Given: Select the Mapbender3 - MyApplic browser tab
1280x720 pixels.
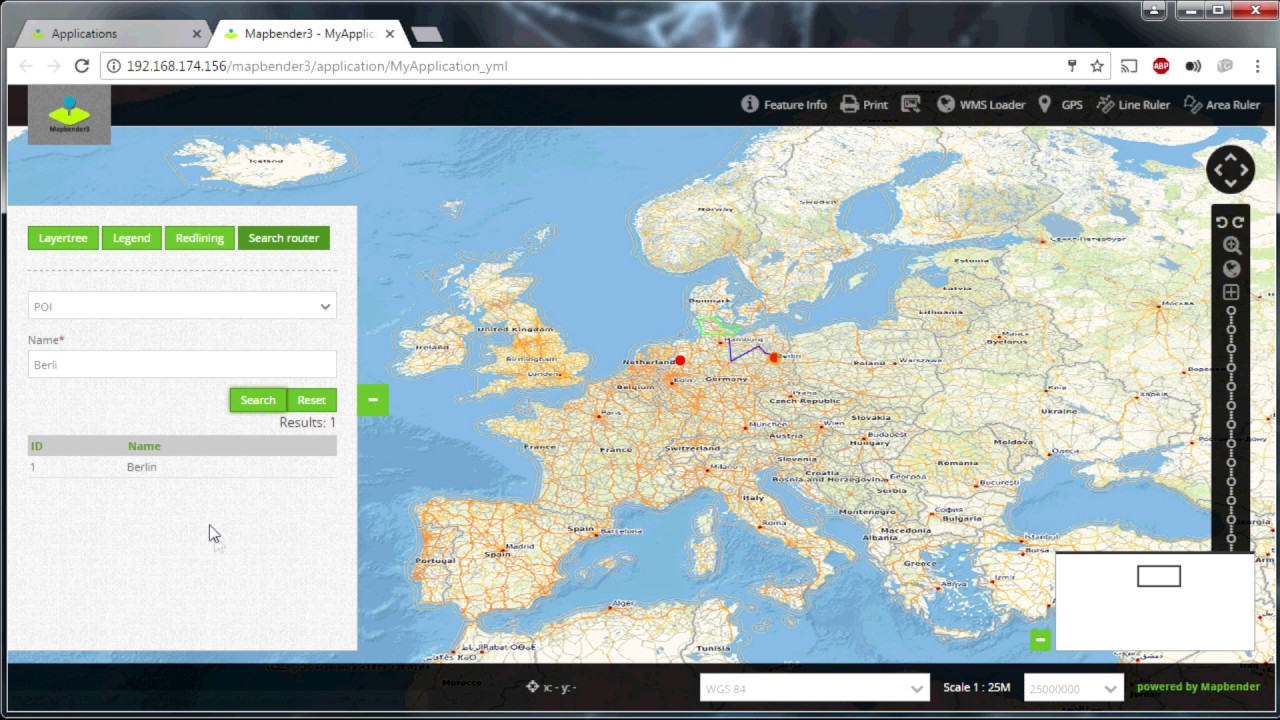Looking at the screenshot, I should (x=309, y=33).
